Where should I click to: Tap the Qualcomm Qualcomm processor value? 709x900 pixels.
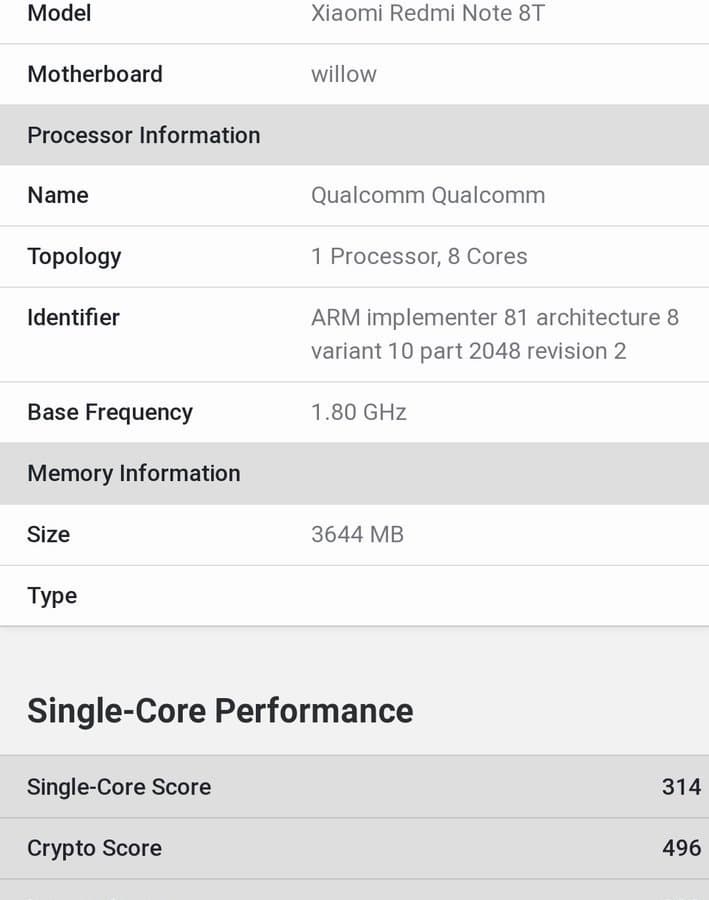[428, 196]
